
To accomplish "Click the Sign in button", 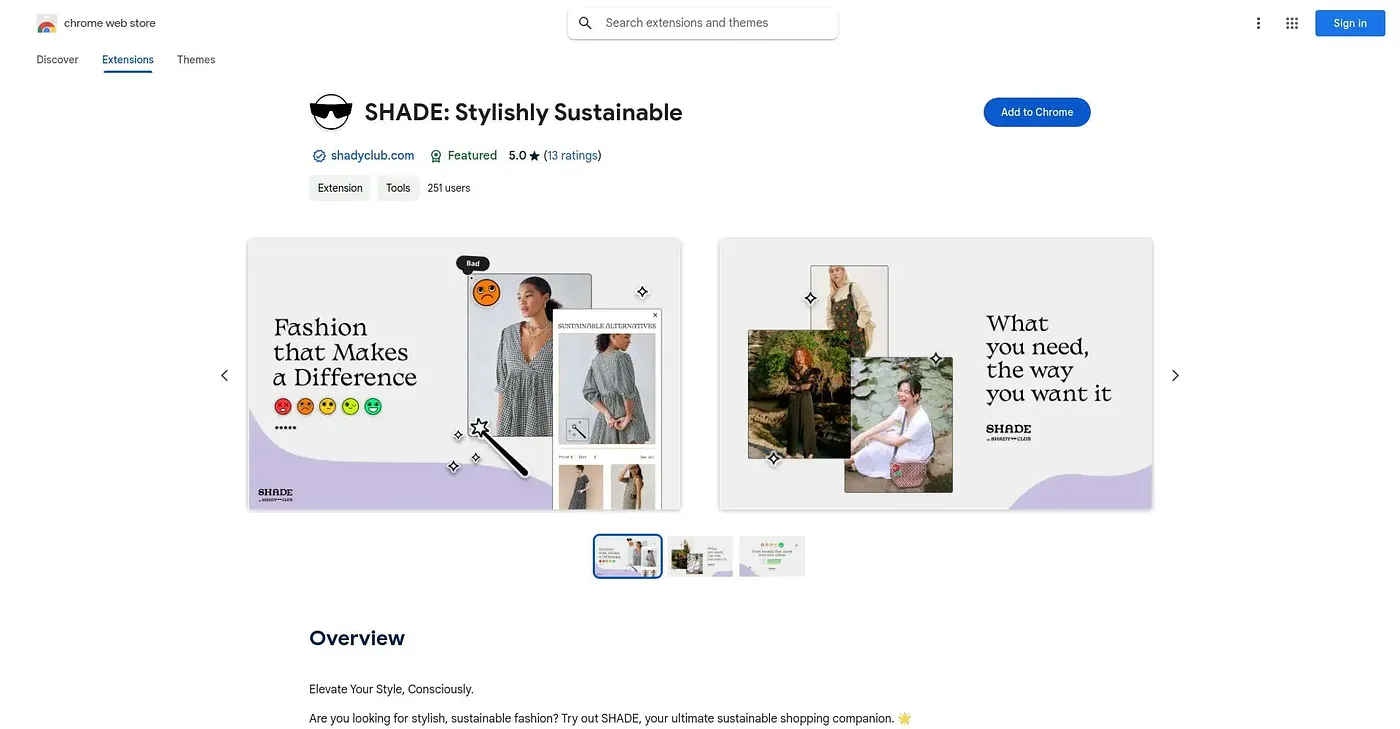I will (1350, 23).
